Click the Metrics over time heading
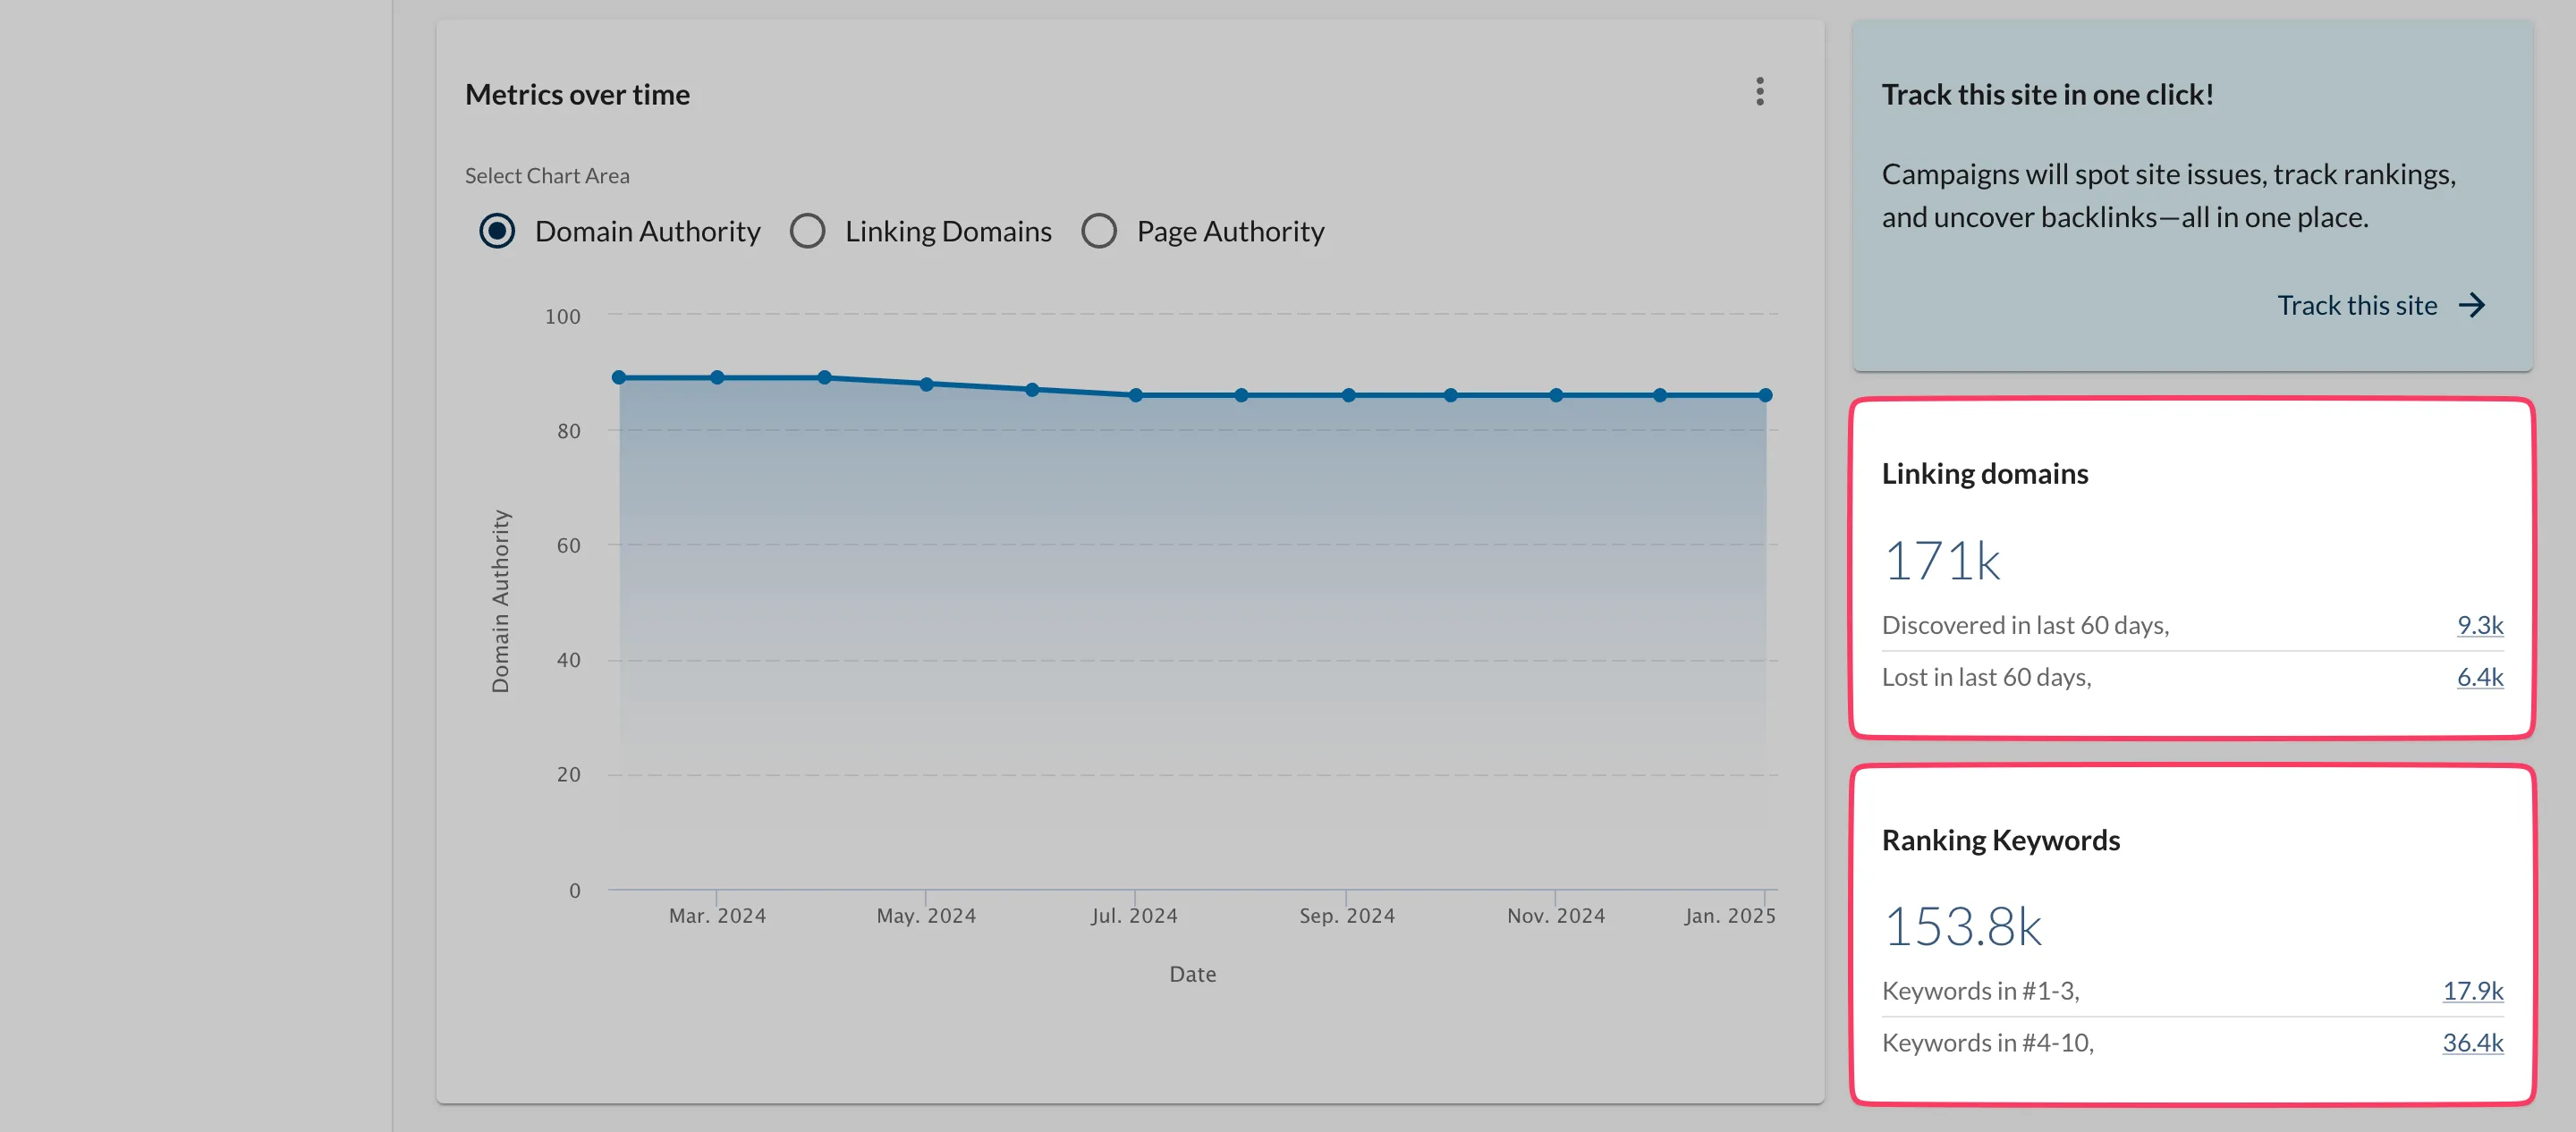 click(x=577, y=94)
